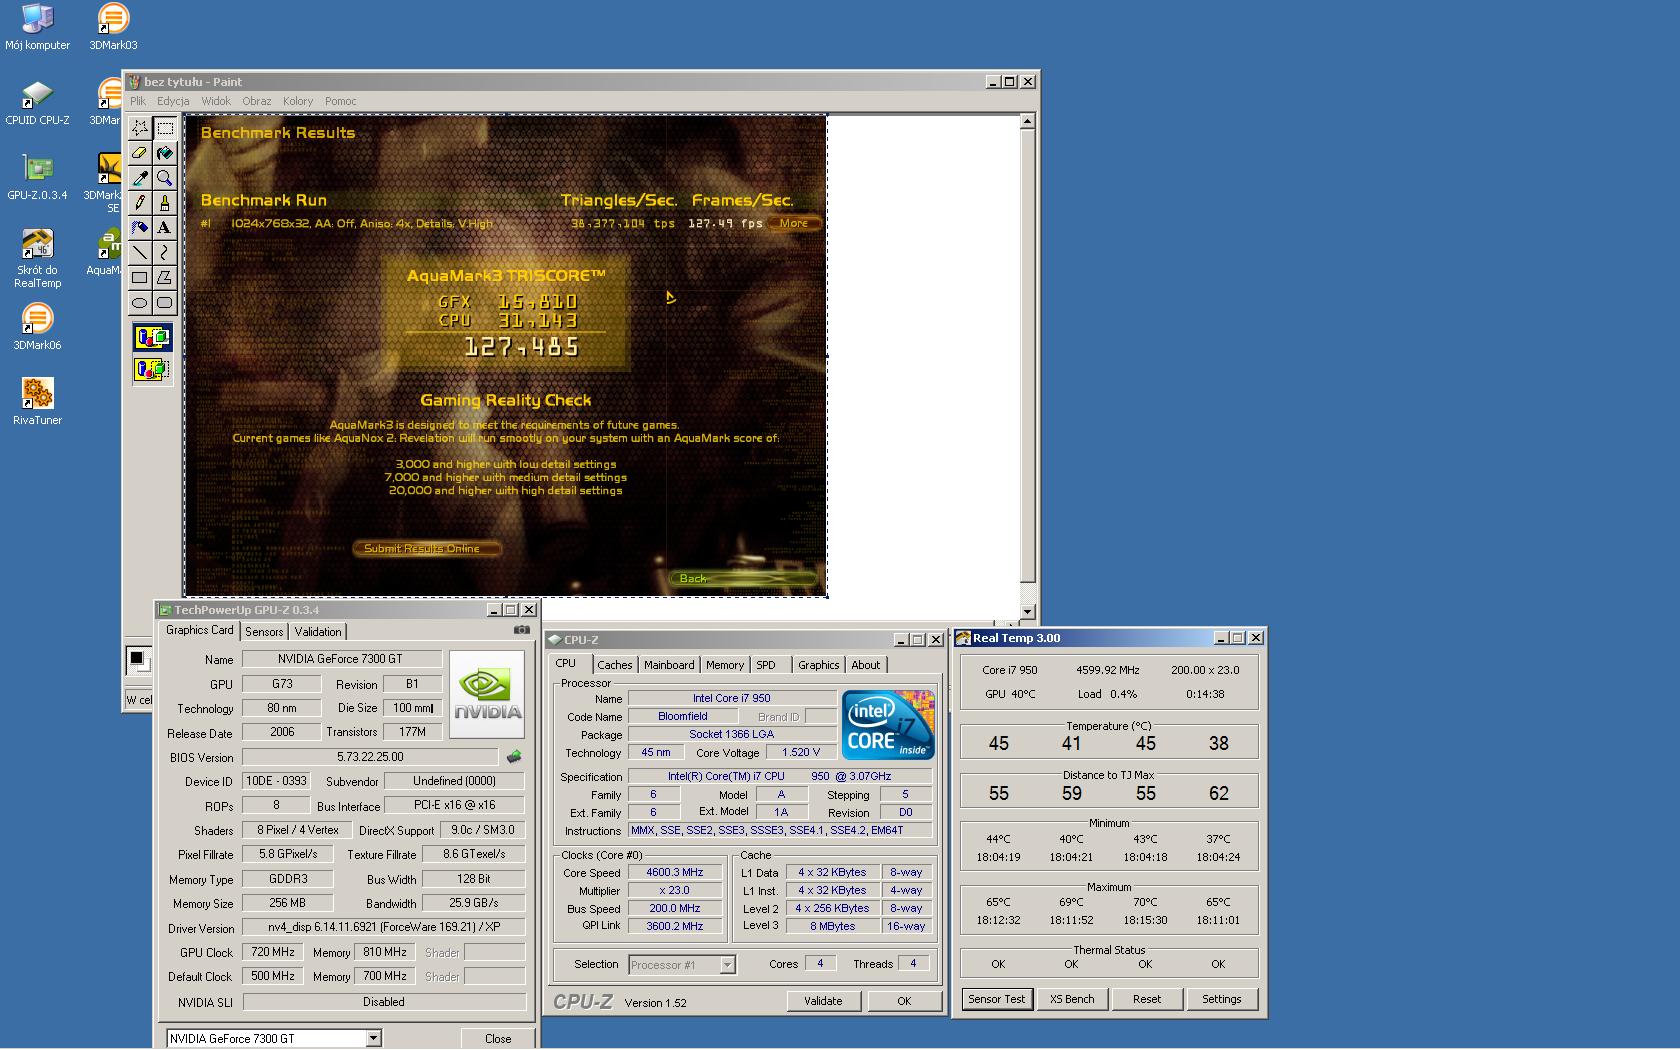Open the Pomoc menu in Paint
Image resolution: width=1680 pixels, height=1050 pixels.
tap(341, 101)
